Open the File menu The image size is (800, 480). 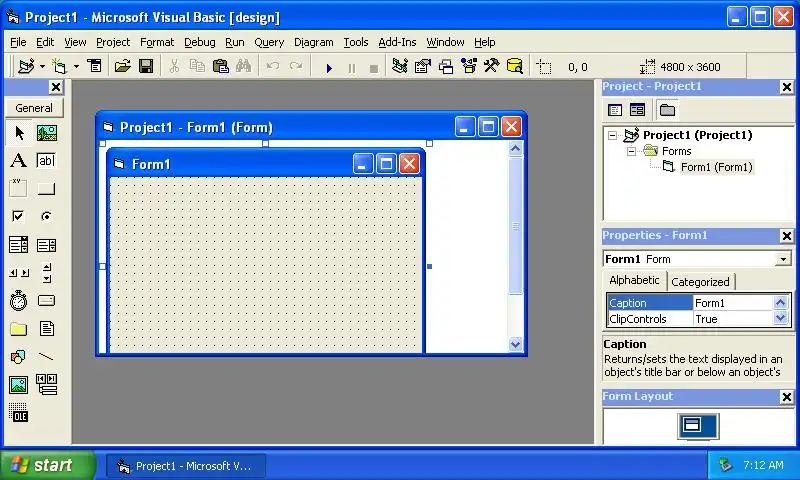18,42
